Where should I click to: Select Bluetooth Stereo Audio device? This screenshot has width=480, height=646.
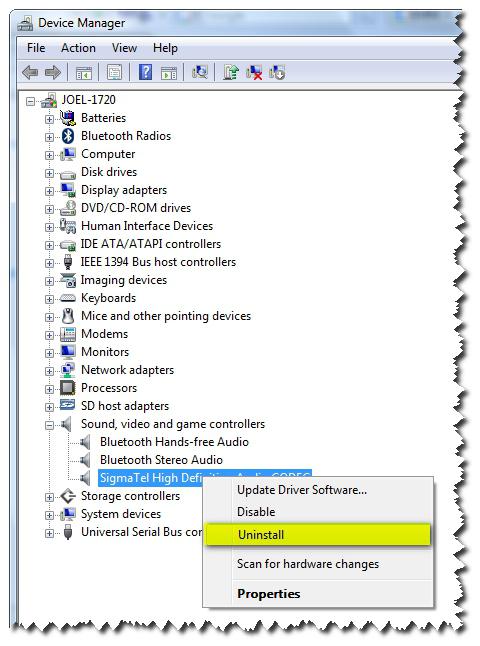161,460
